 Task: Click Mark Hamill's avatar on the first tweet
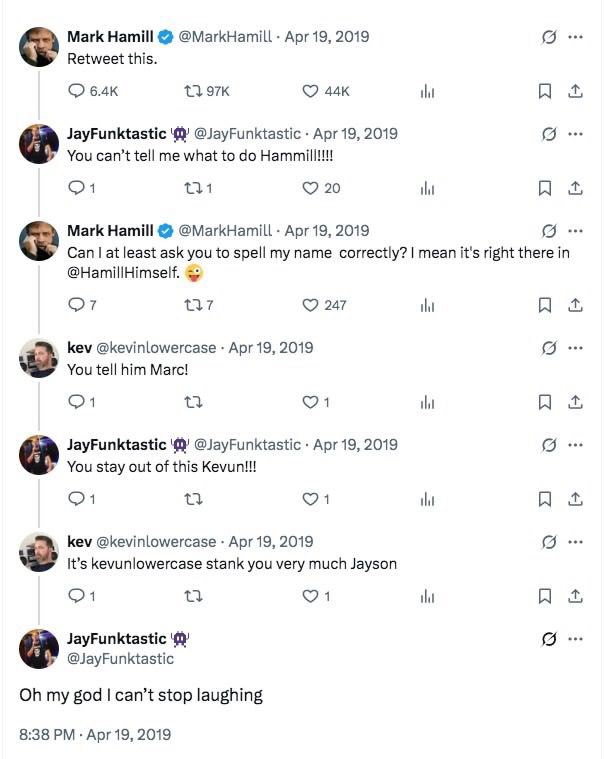39,48
